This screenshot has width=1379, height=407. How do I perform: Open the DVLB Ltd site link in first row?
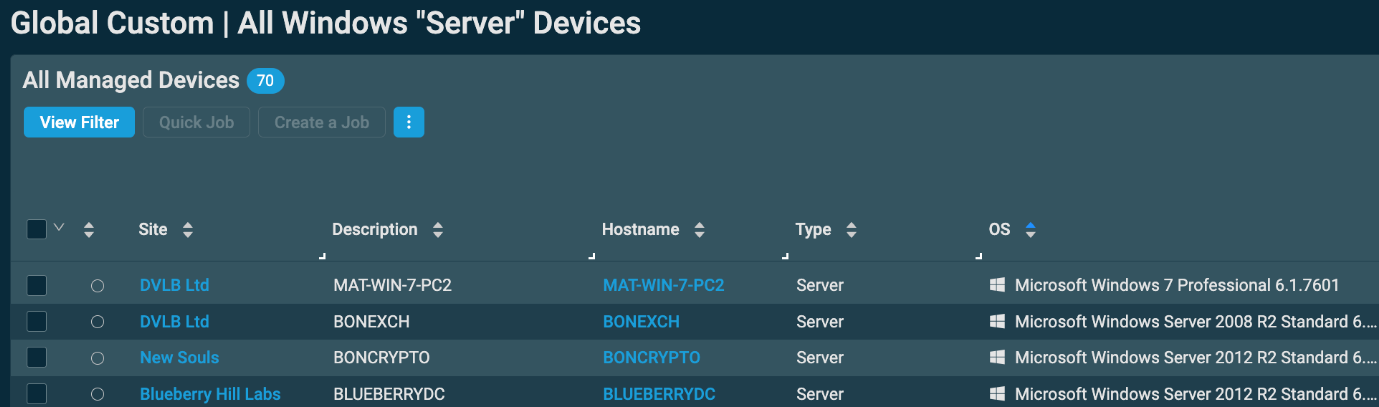174,286
